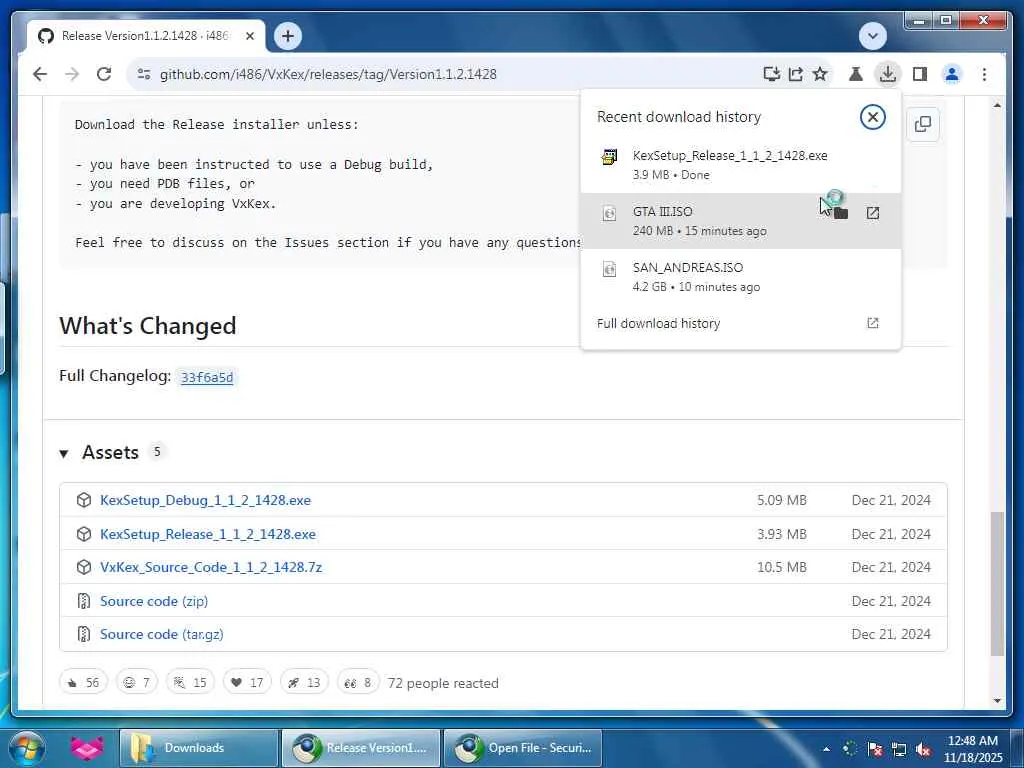The width and height of the screenshot is (1024, 768).
Task: Open the taskbar clock showing 12:48 AM
Action: [972, 749]
